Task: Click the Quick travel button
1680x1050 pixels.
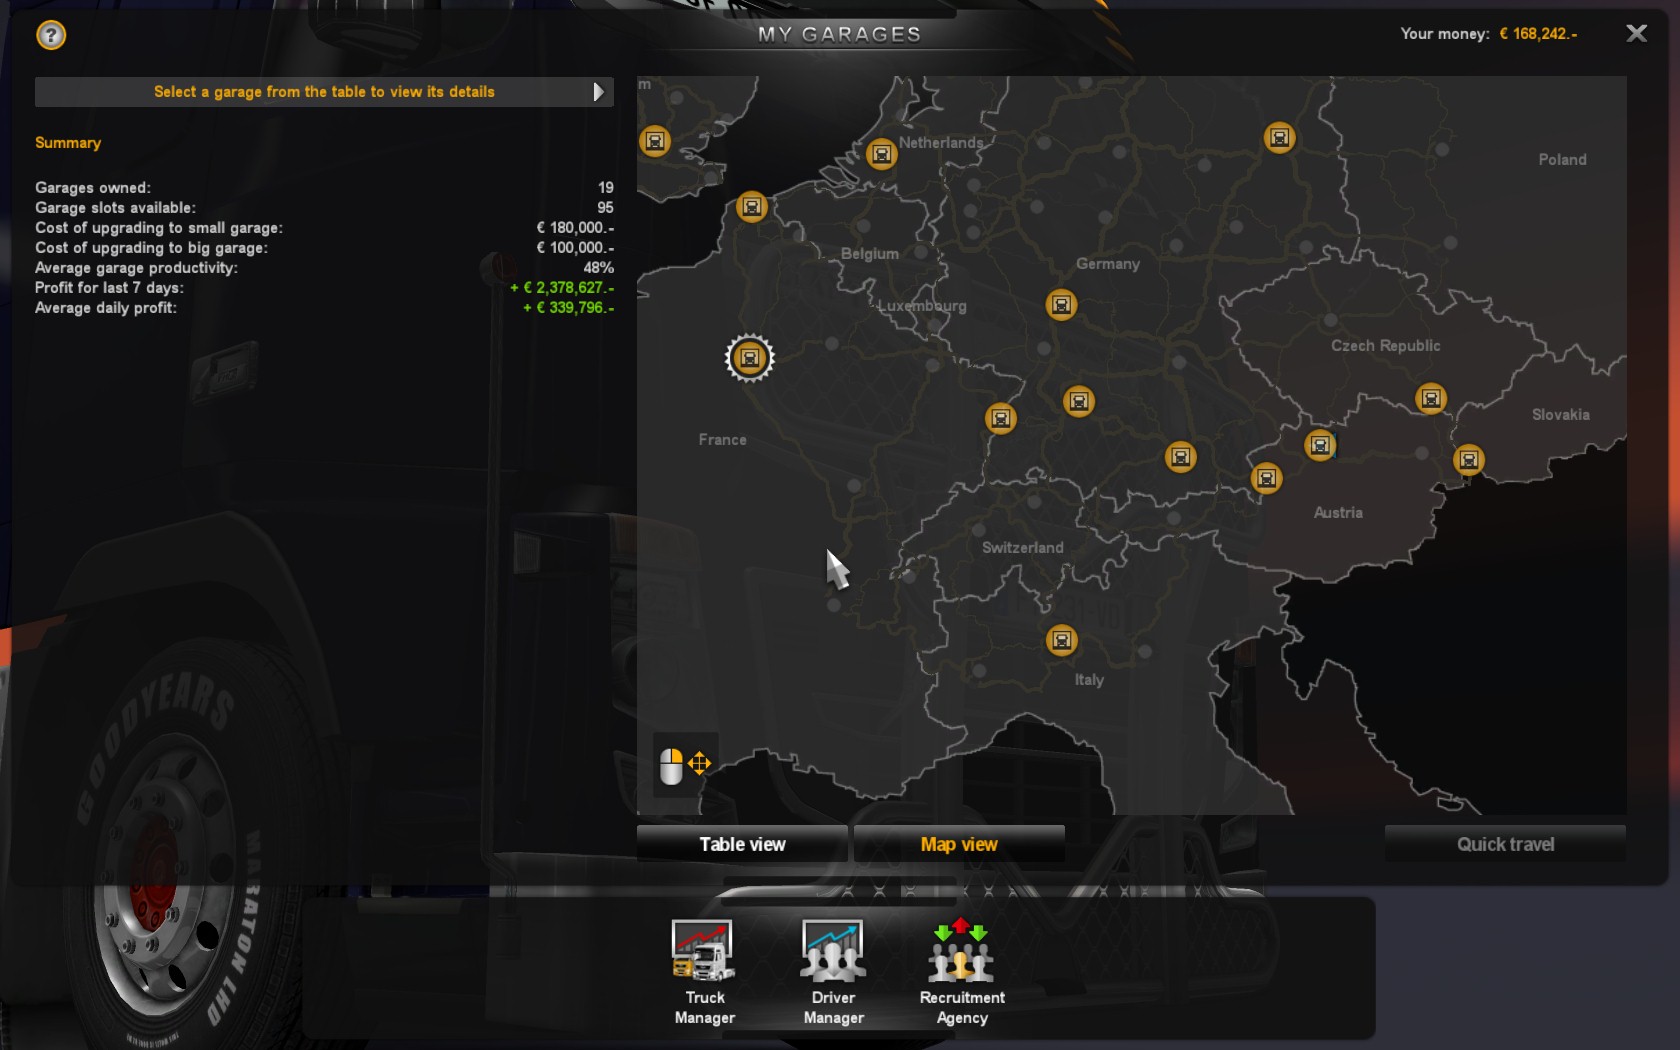Action: 1505,844
